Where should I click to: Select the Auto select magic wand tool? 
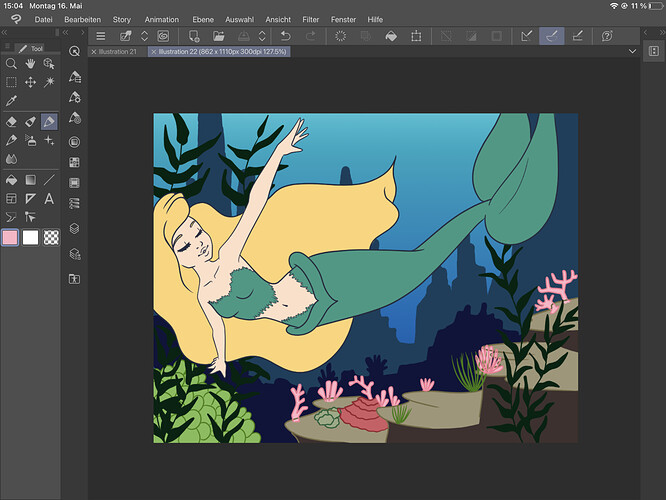coord(49,82)
